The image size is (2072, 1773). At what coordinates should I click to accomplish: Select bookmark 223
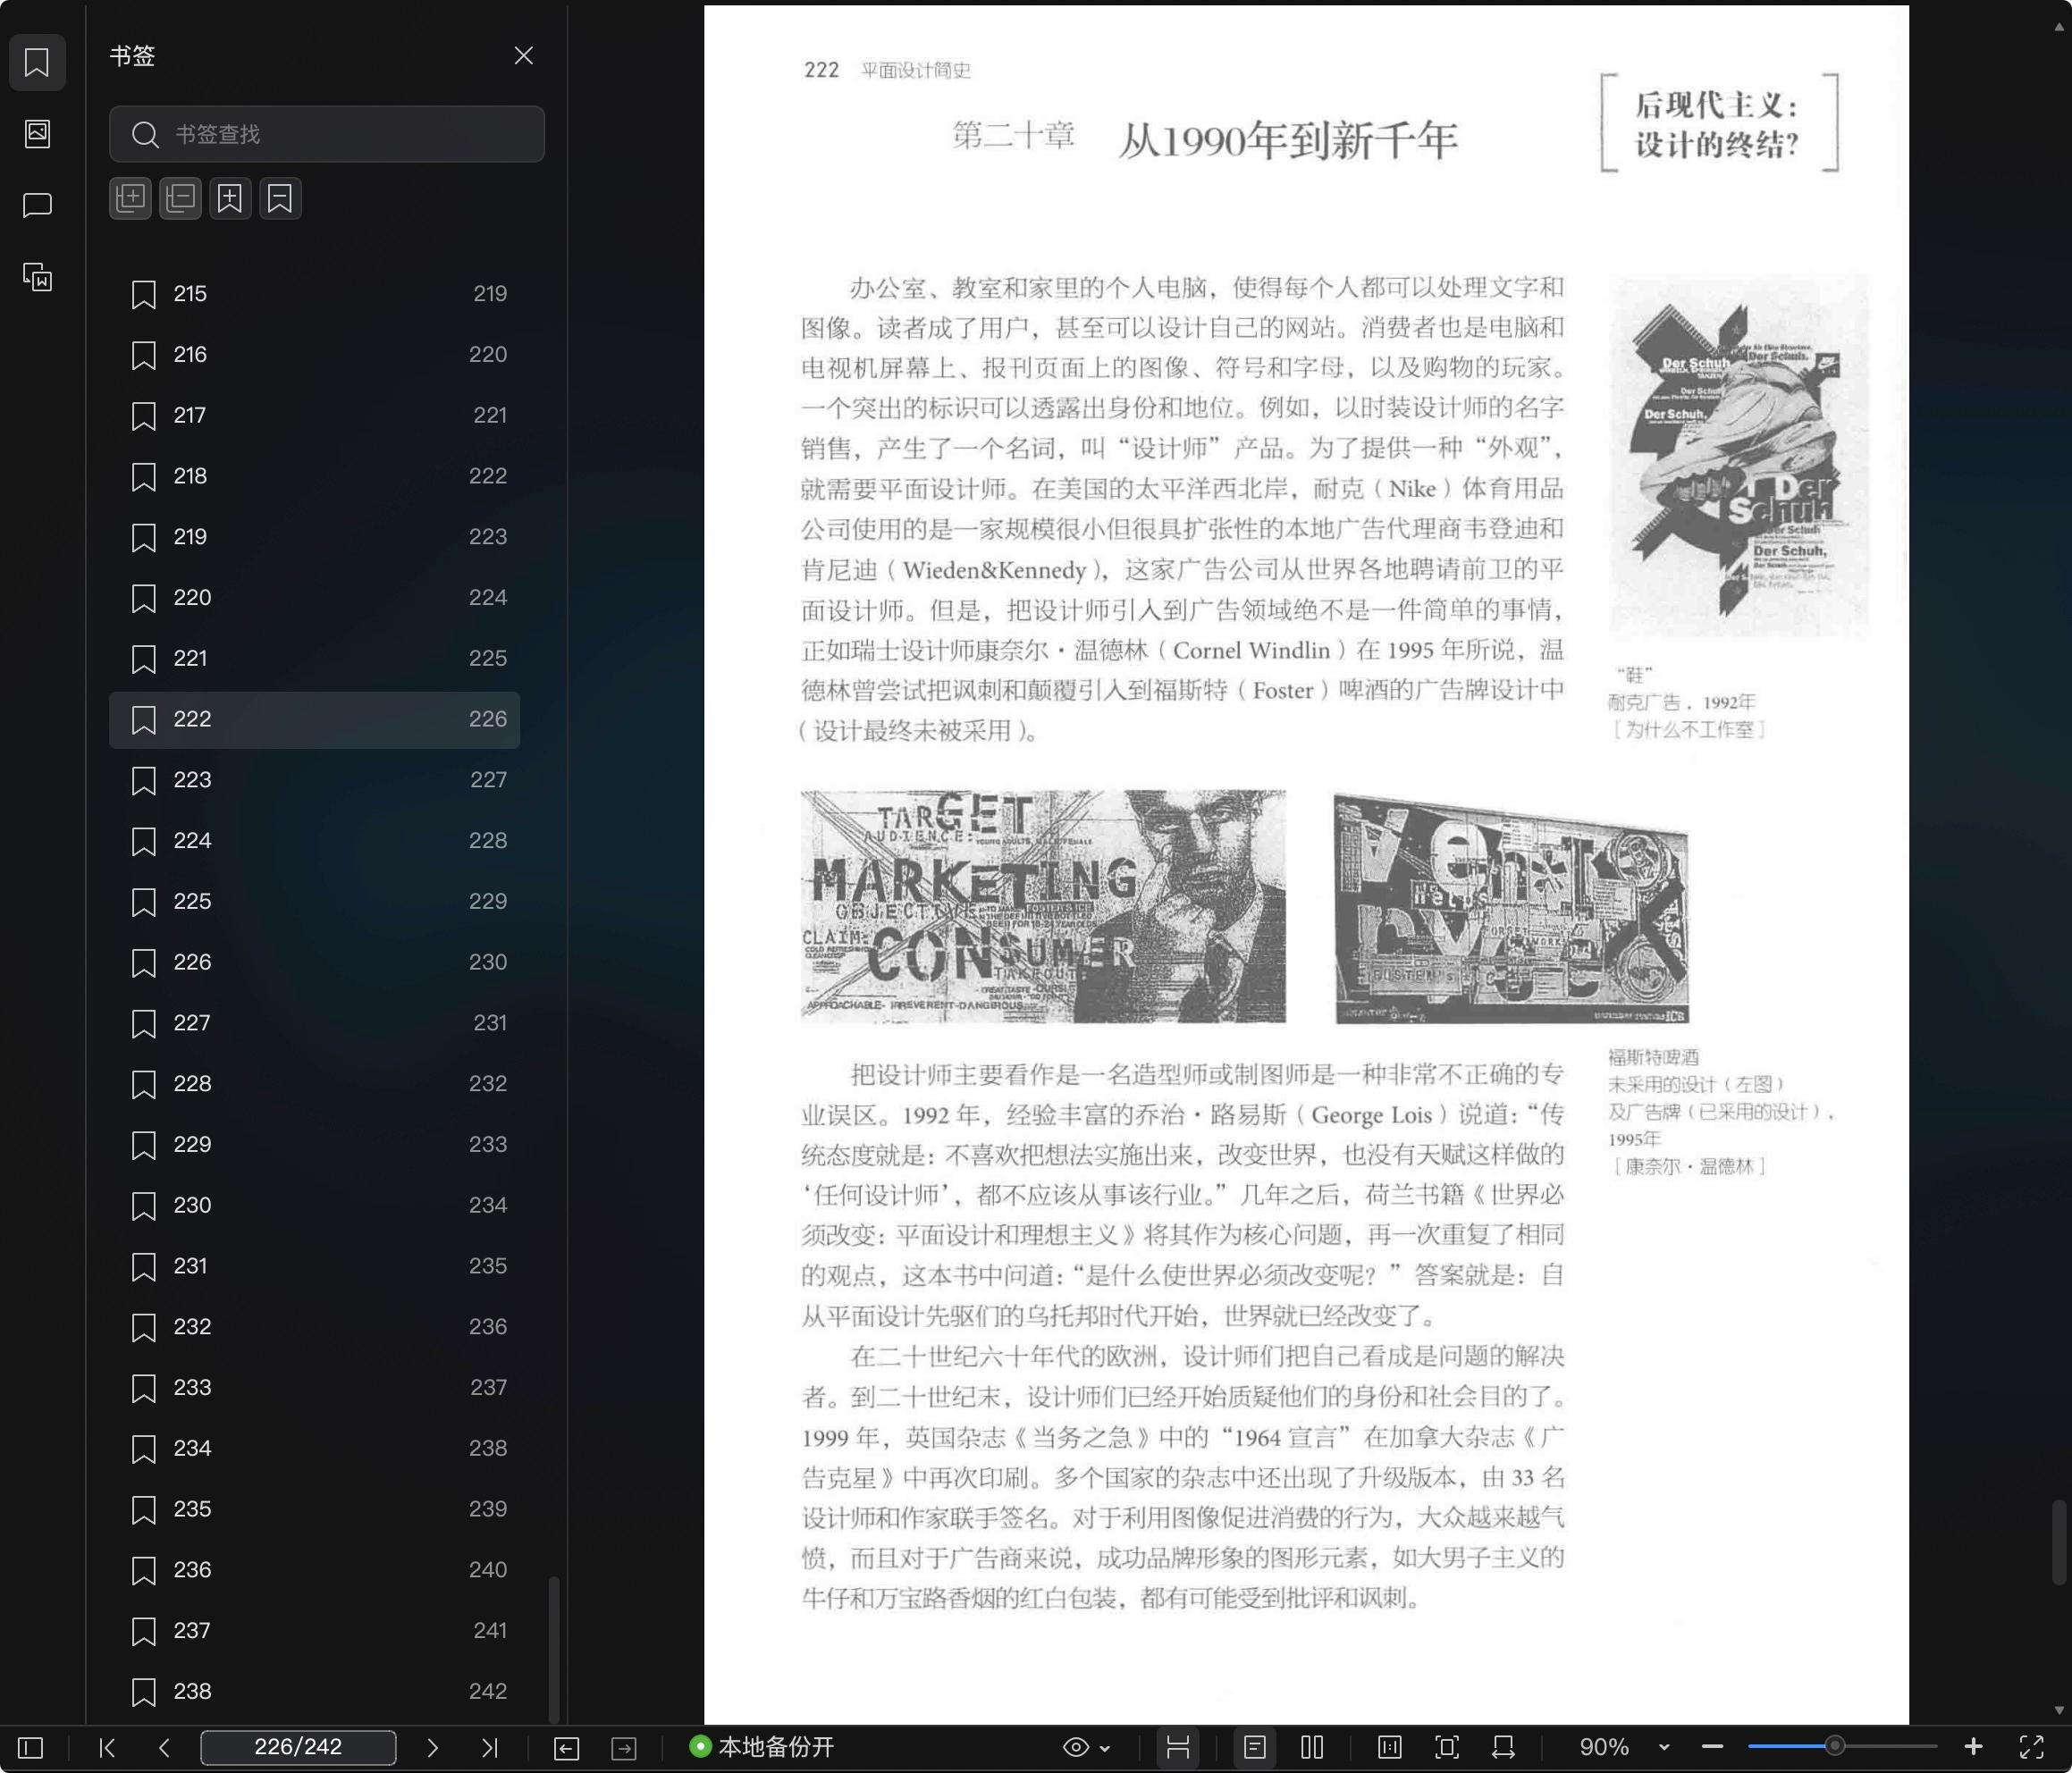pyautogui.click(x=314, y=780)
